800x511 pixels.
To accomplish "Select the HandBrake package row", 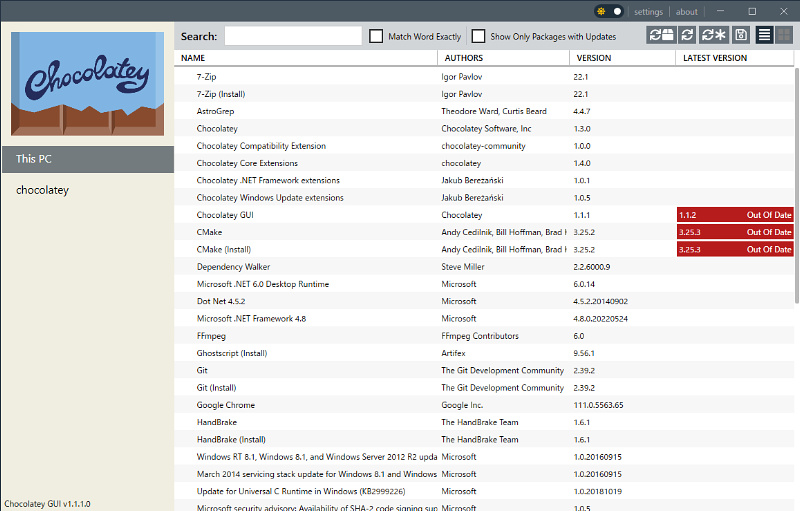I will pos(484,422).
